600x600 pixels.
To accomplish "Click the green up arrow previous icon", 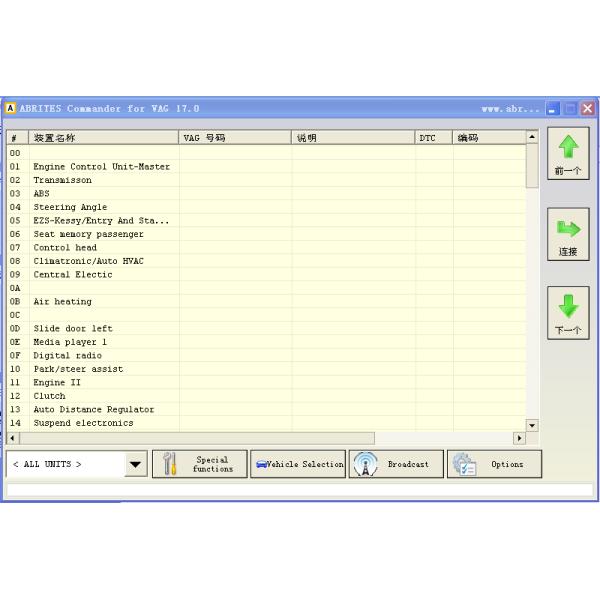I will click(568, 149).
